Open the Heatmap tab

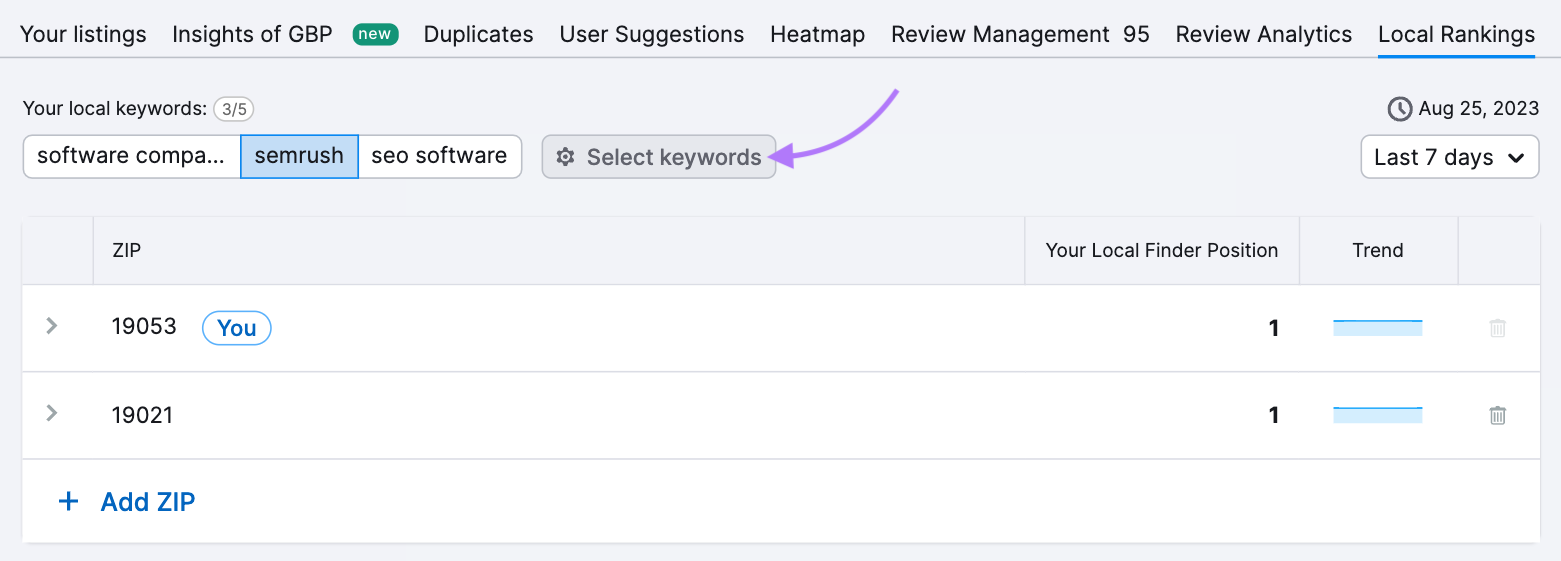tap(817, 34)
